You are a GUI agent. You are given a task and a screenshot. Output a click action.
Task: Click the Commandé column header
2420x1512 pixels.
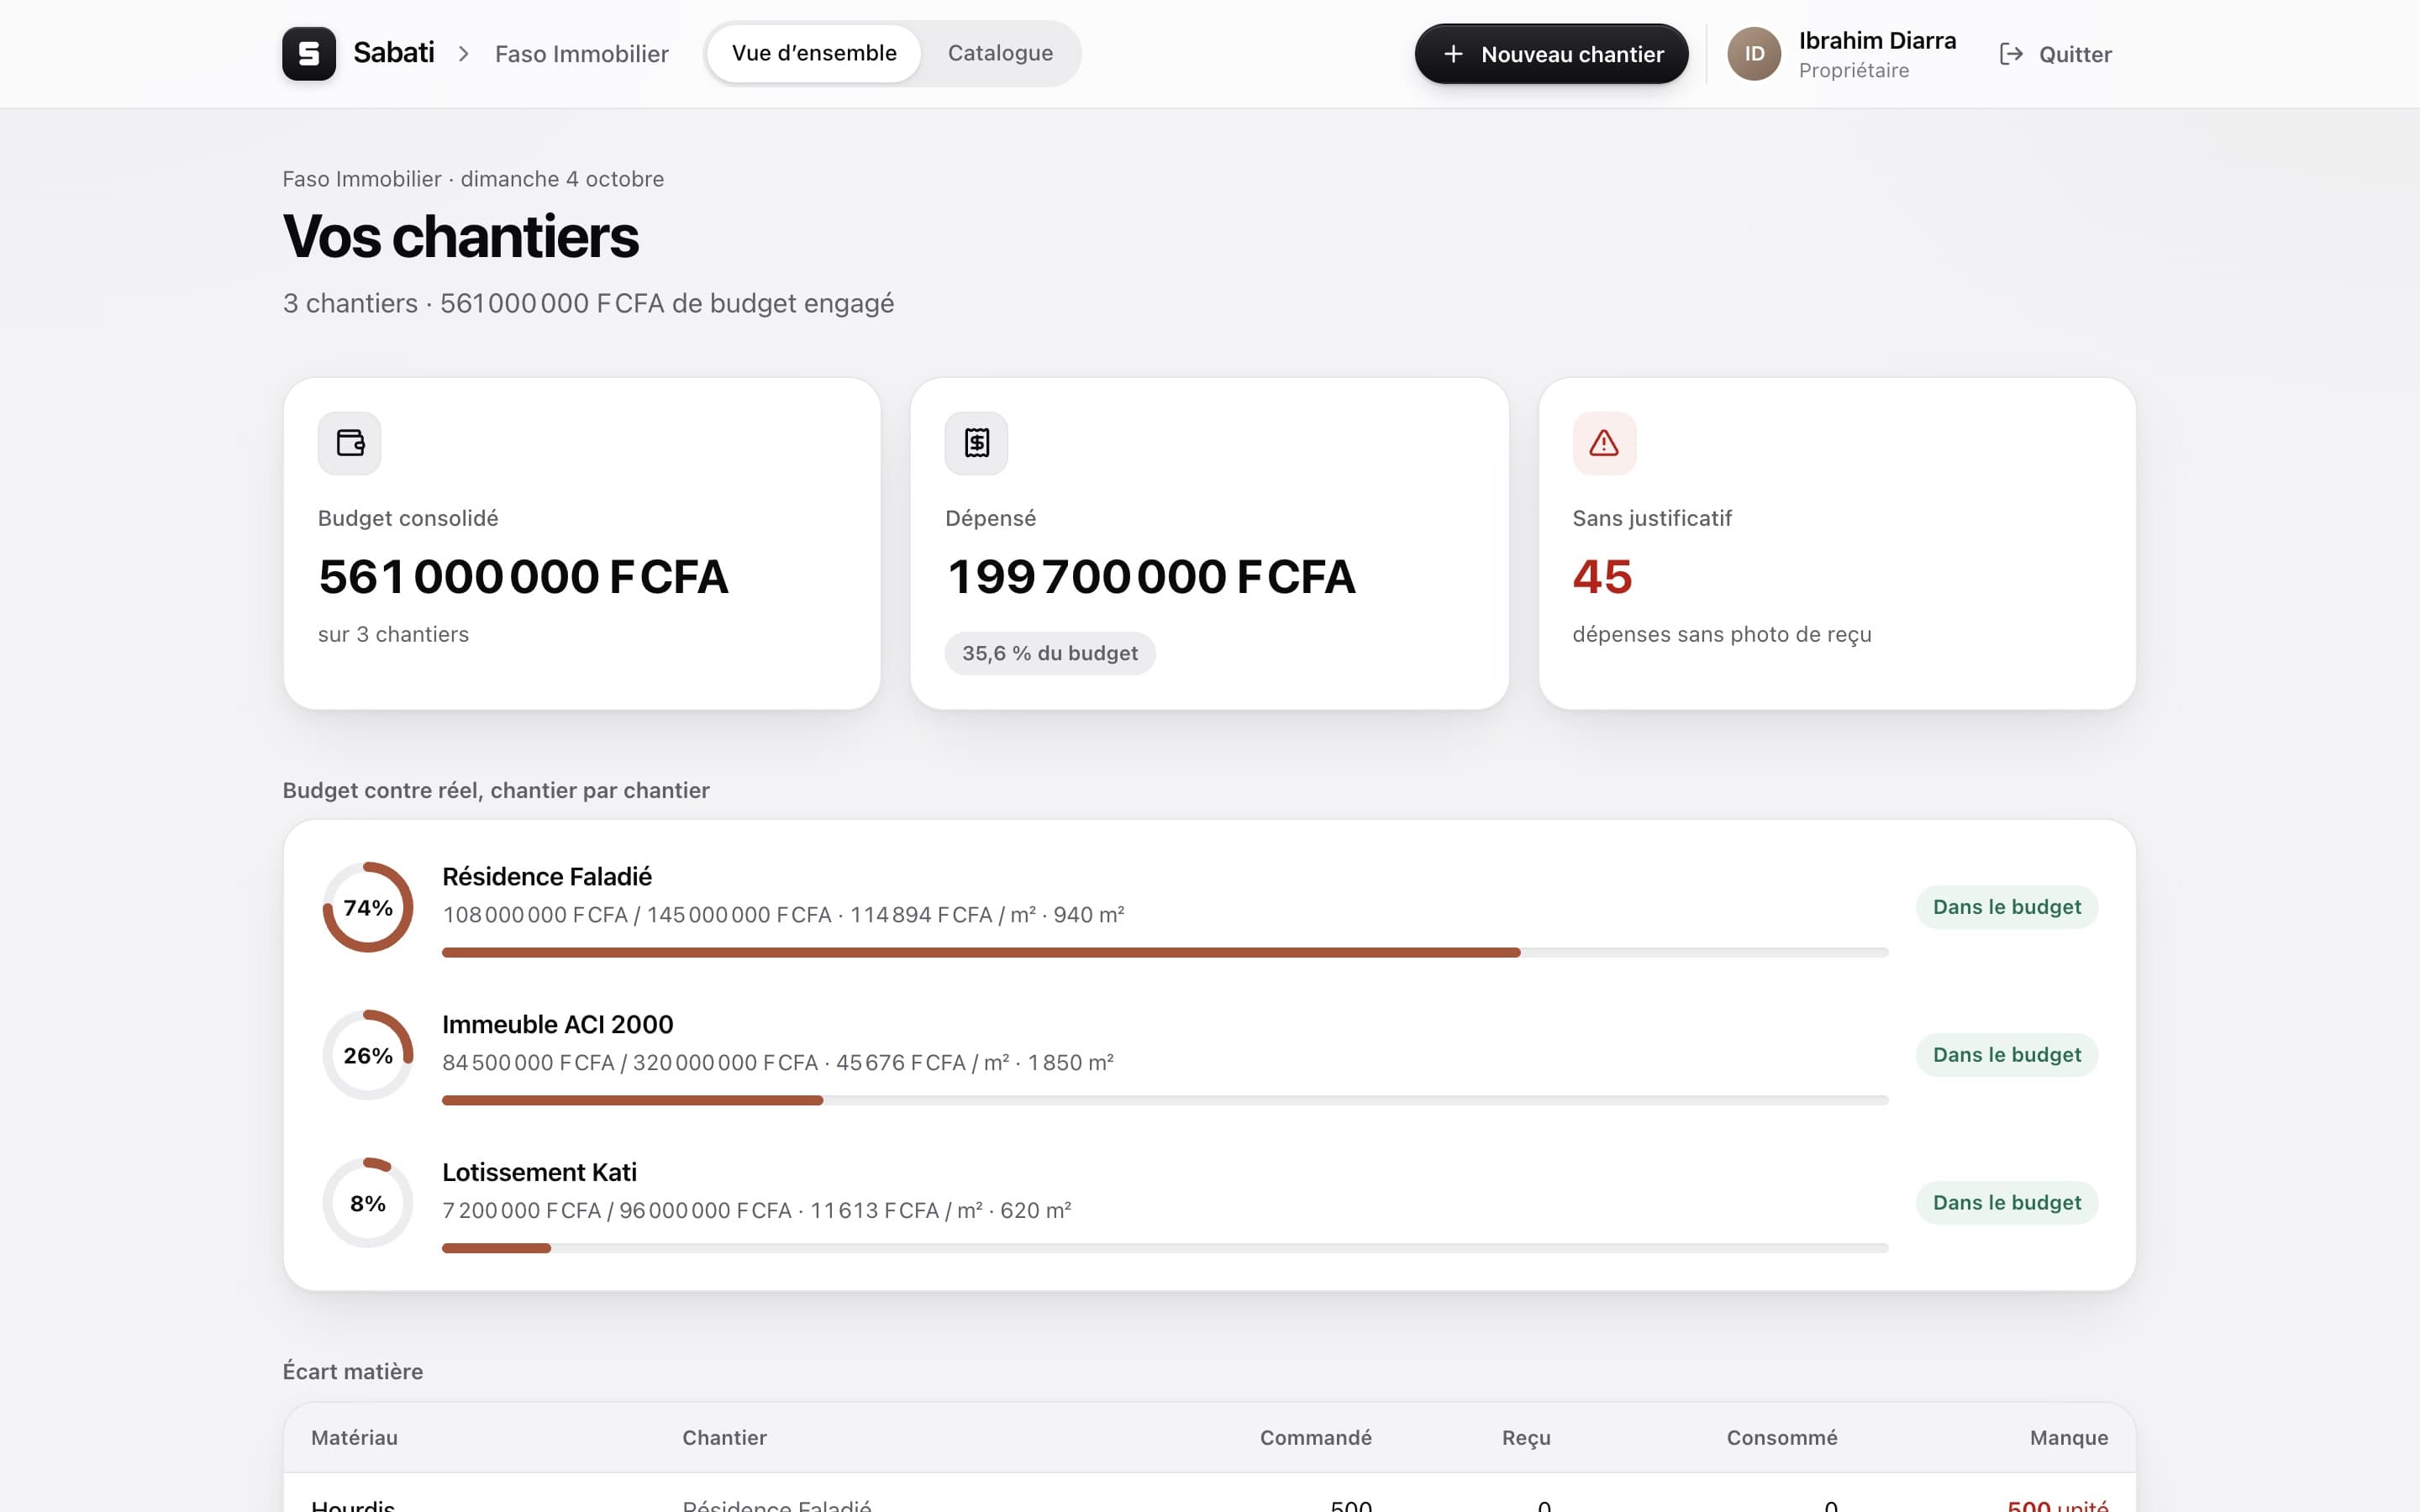pyautogui.click(x=1315, y=1437)
